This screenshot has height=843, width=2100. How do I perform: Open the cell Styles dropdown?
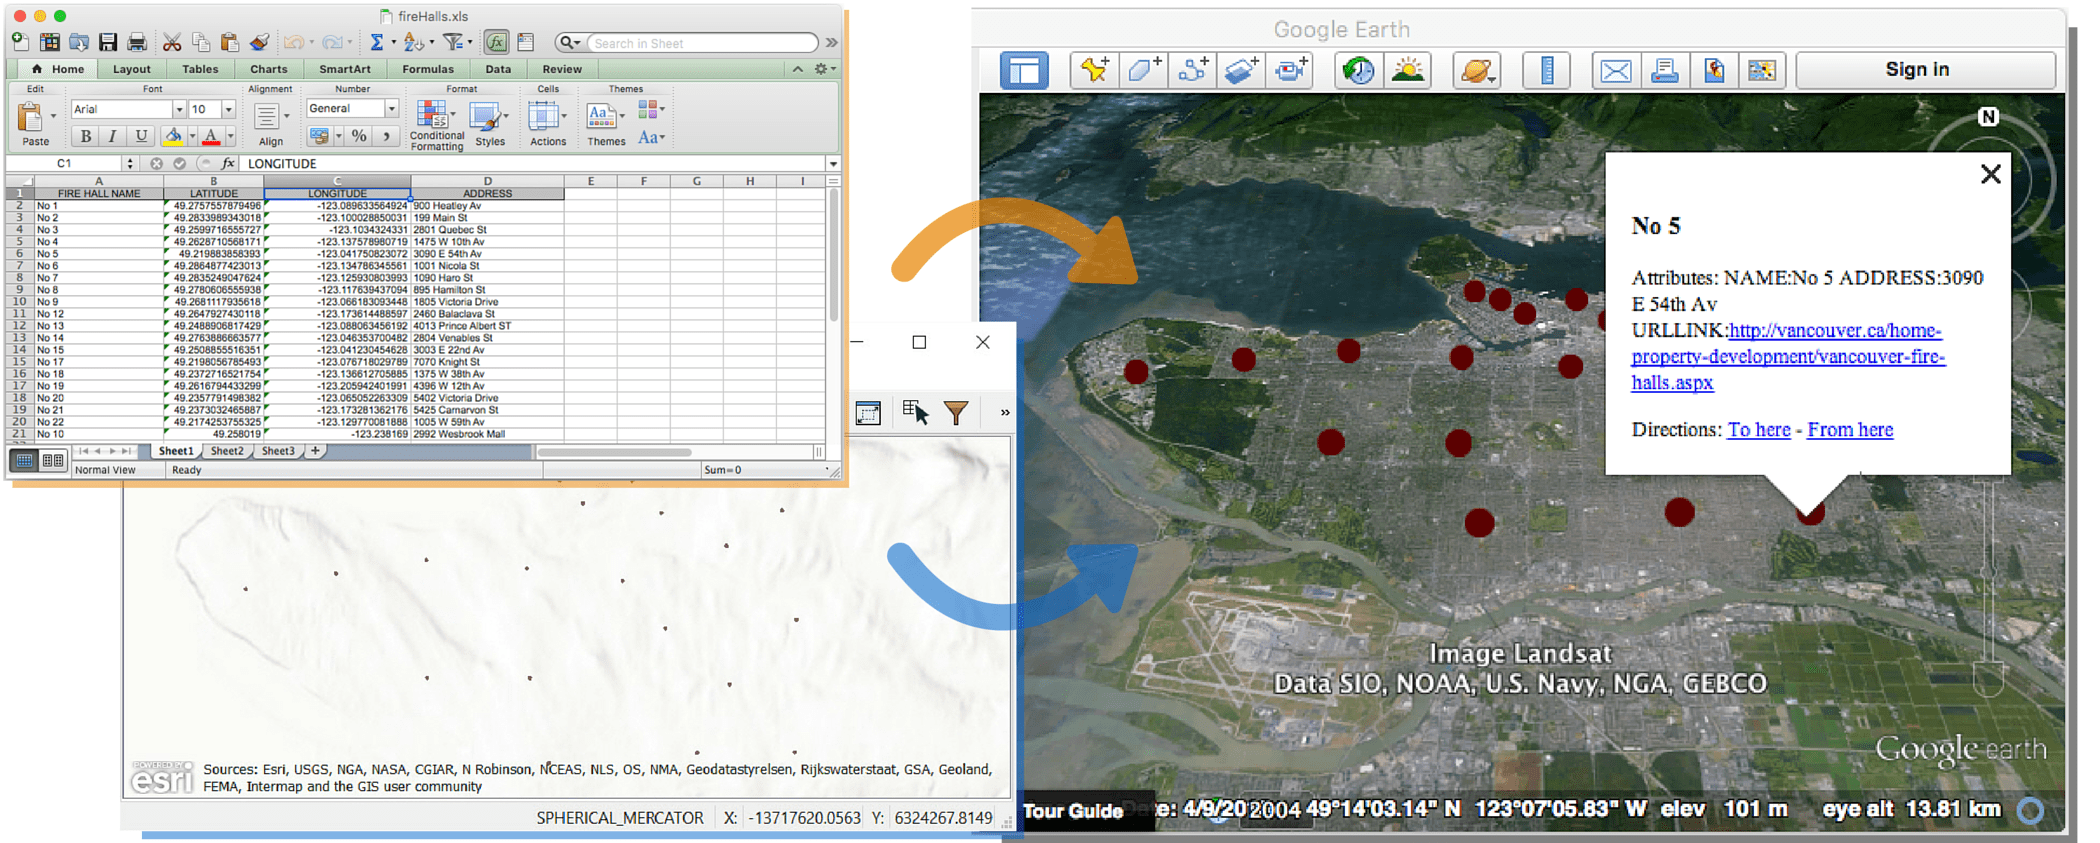pyautogui.click(x=490, y=124)
